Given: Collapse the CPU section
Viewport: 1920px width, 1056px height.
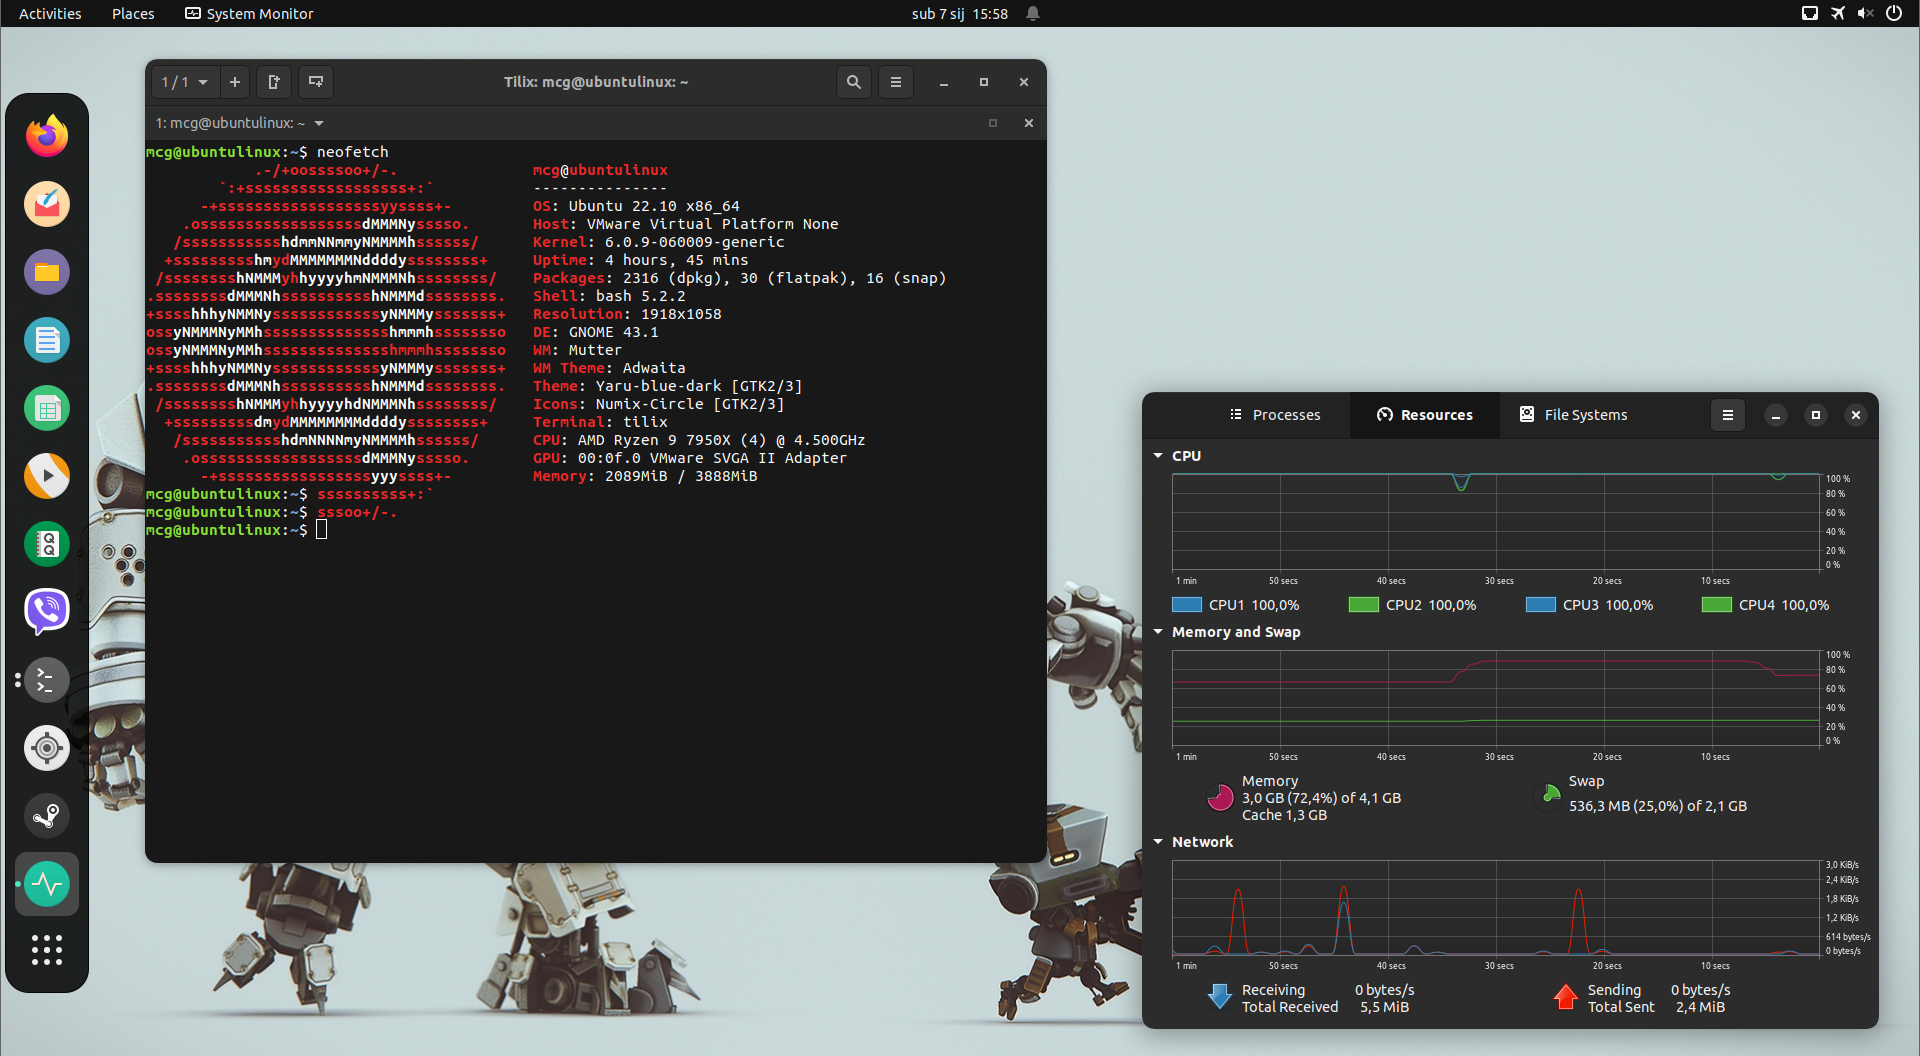Looking at the screenshot, I should tap(1158, 456).
